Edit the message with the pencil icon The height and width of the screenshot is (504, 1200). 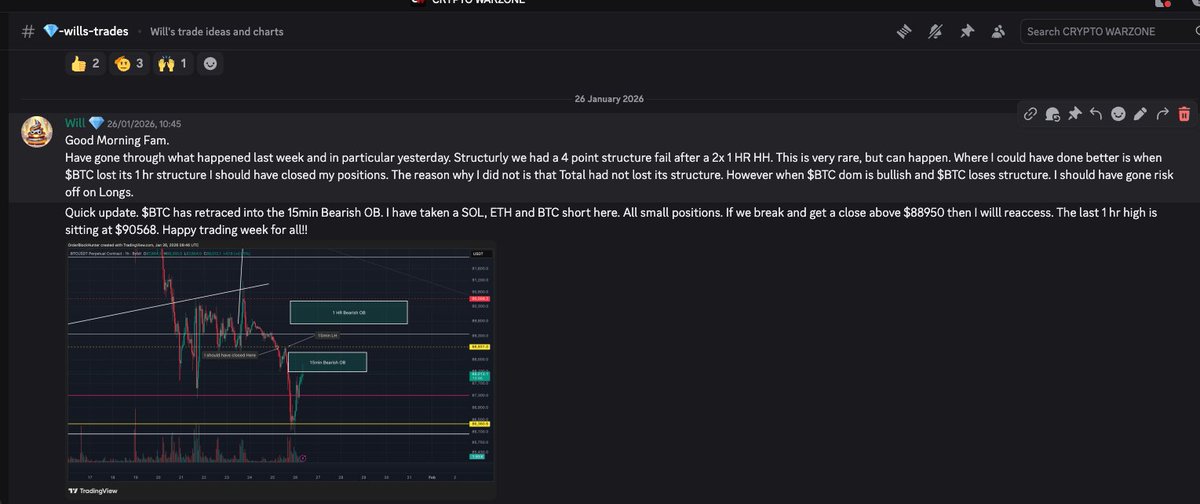point(1140,114)
